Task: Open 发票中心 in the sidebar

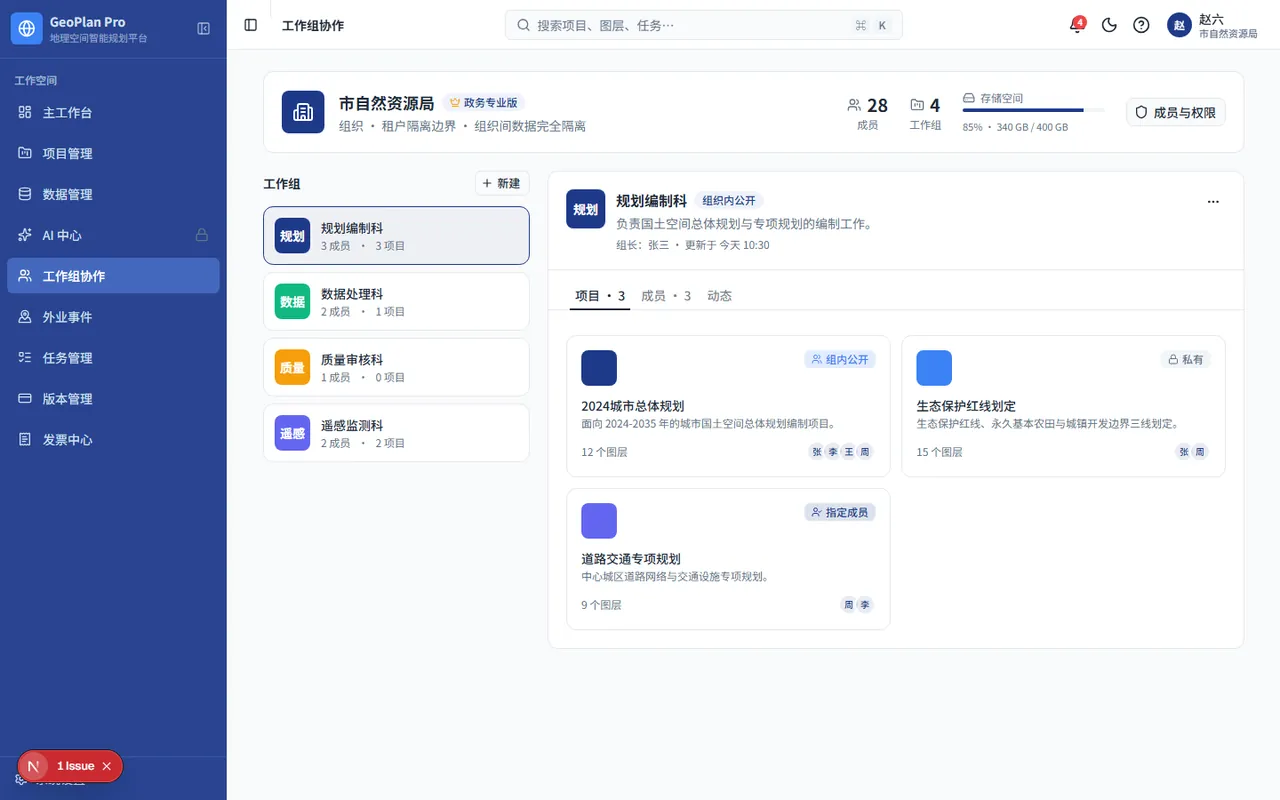Action: [x=113, y=440]
